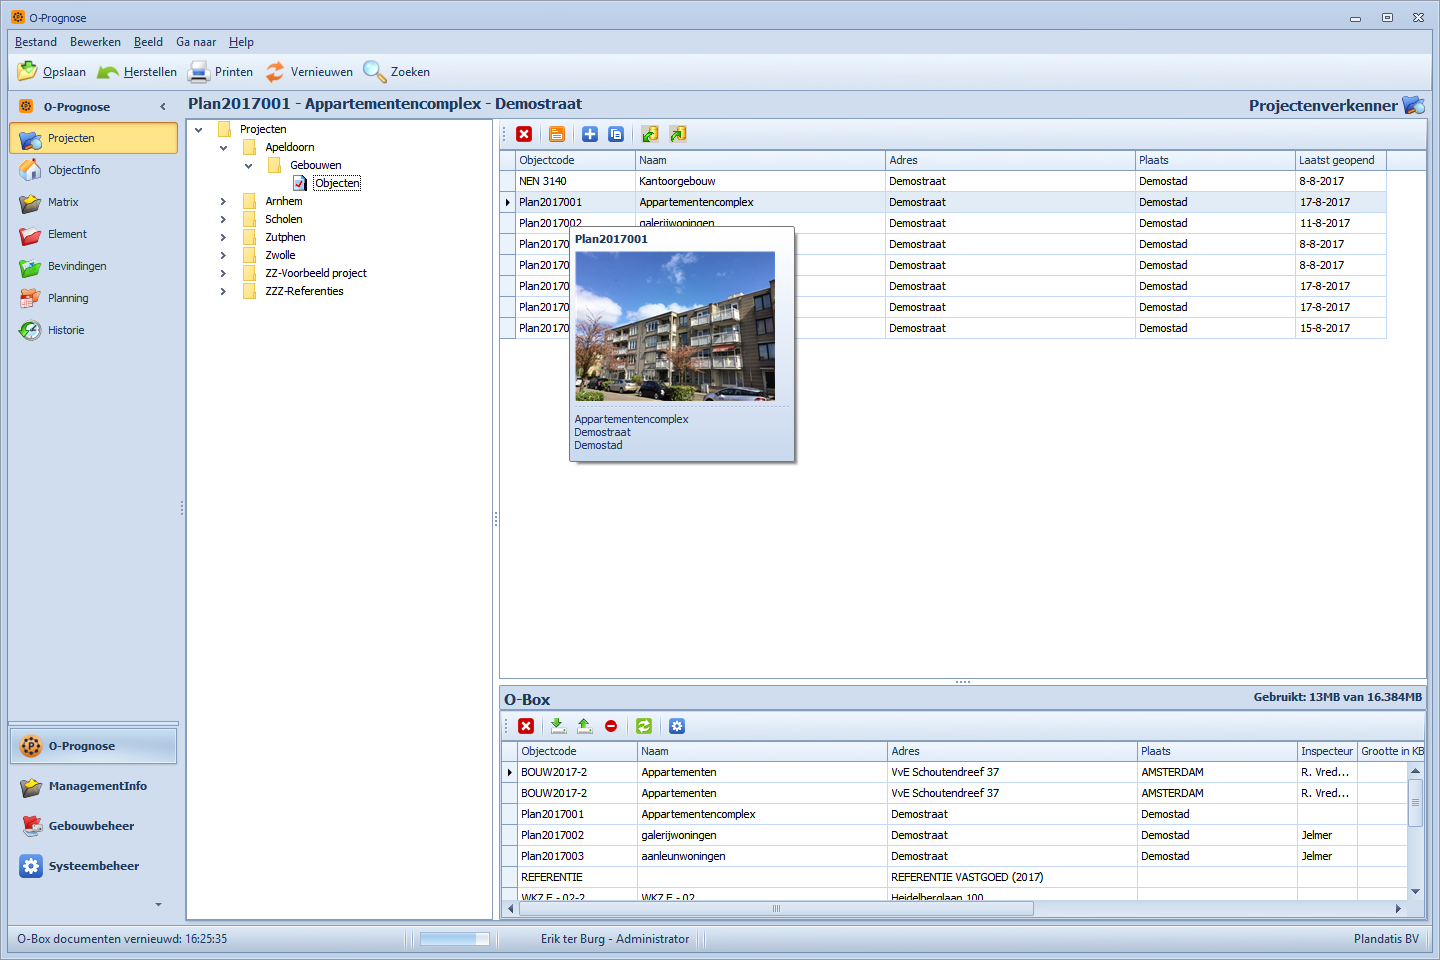Switch to the O-Prognose module

(x=93, y=746)
